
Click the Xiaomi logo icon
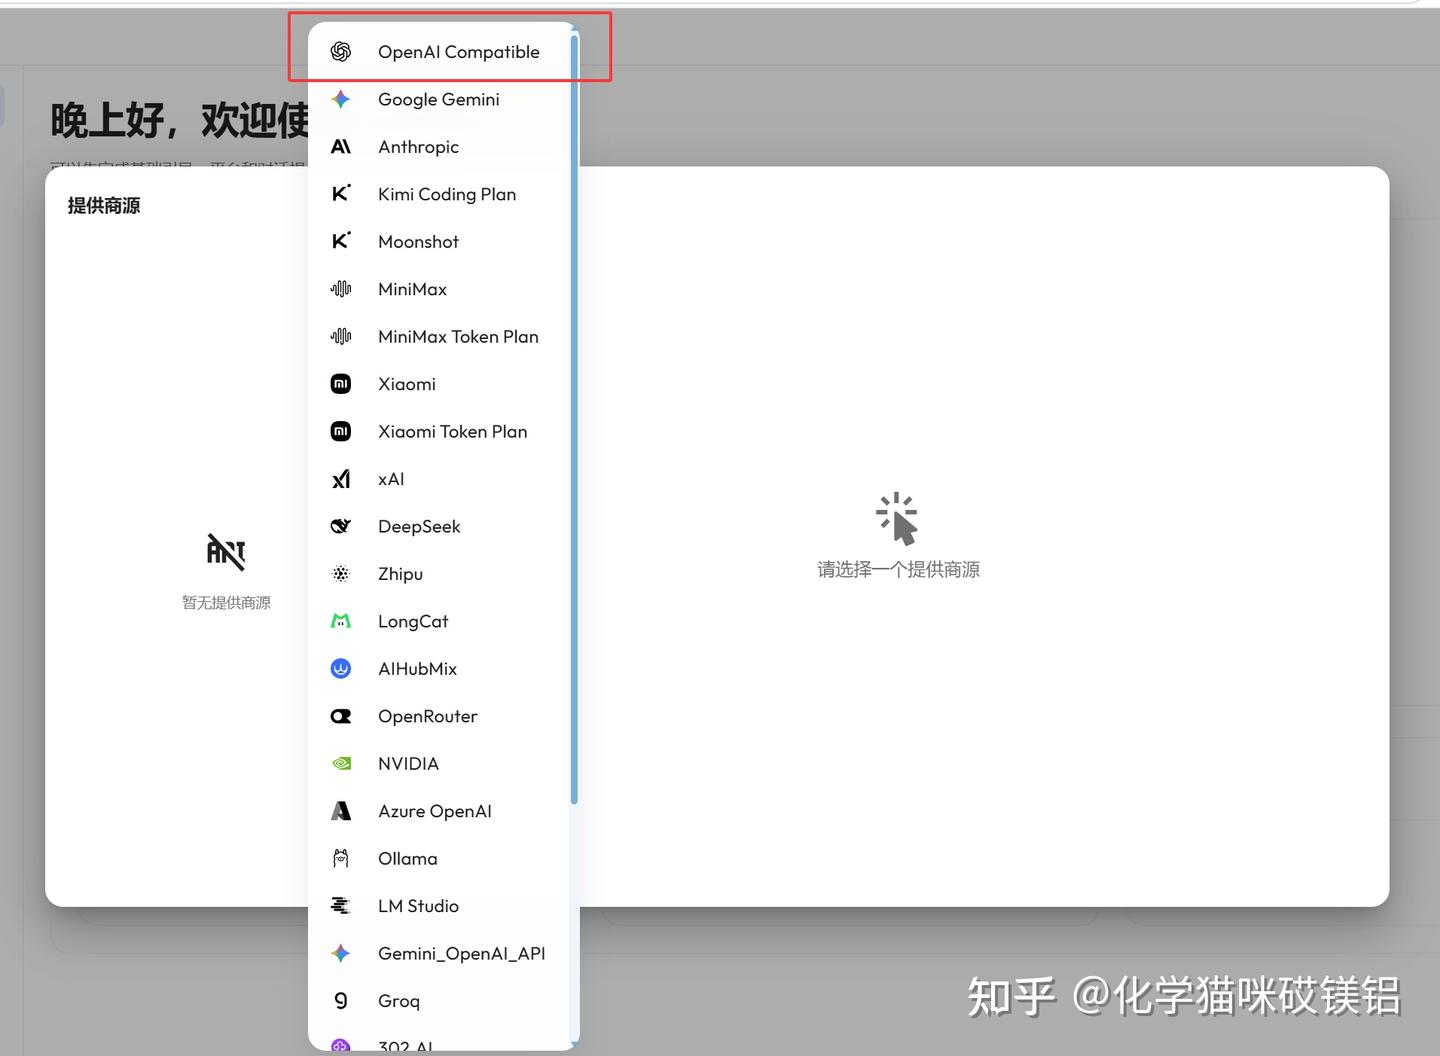click(341, 384)
